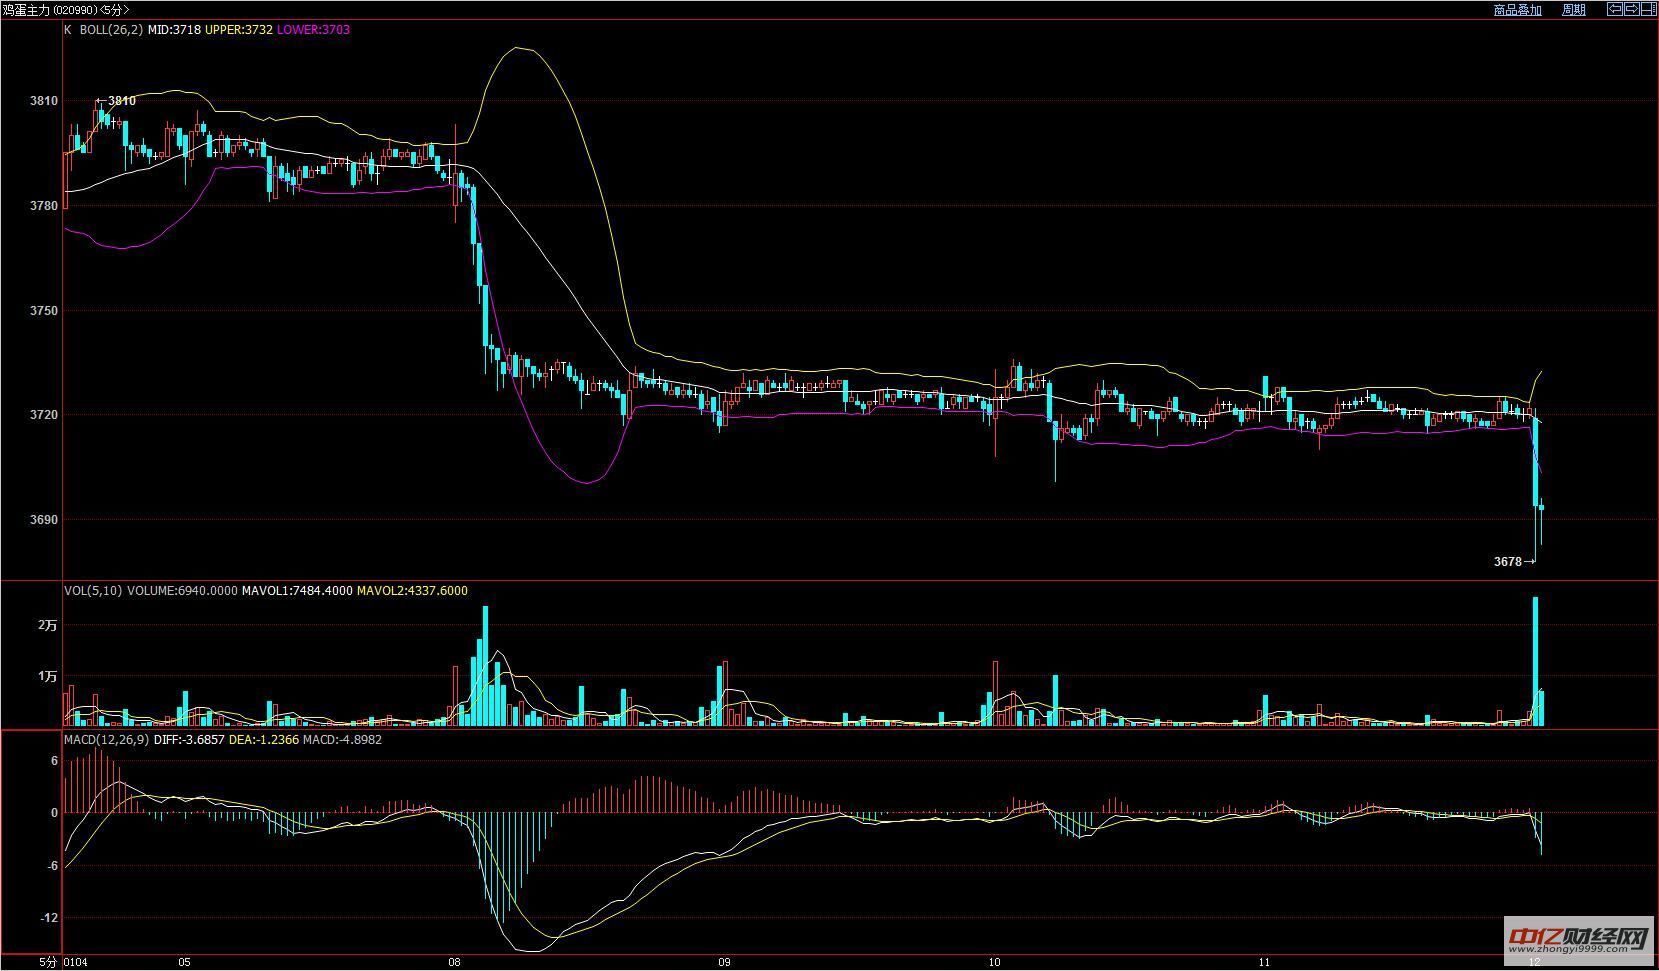Click the LOWER:3703 Bollinger value

[314, 30]
